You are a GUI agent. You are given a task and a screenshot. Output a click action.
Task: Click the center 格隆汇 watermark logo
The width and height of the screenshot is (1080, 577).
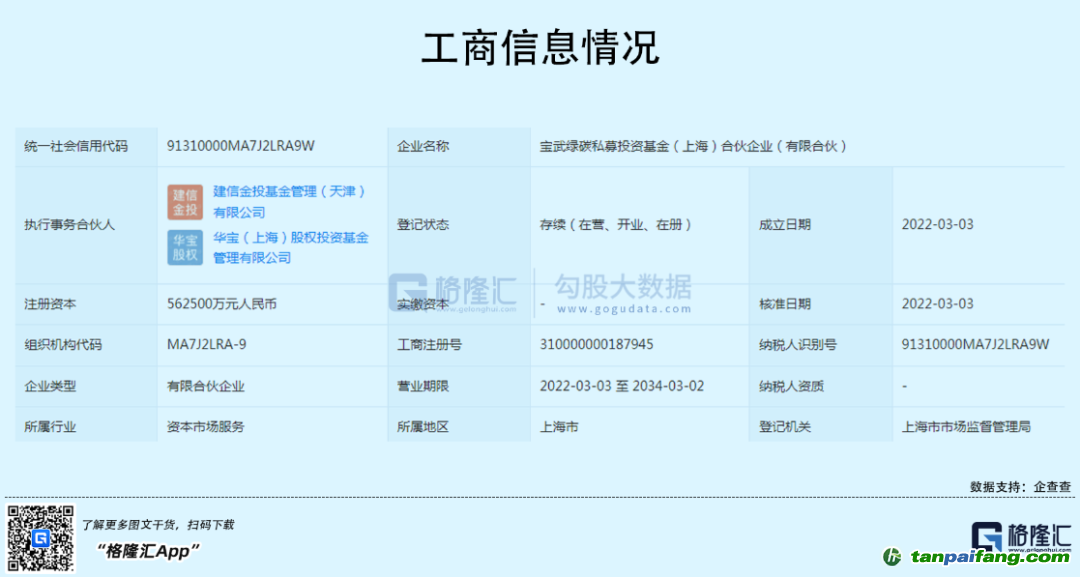coord(453,291)
